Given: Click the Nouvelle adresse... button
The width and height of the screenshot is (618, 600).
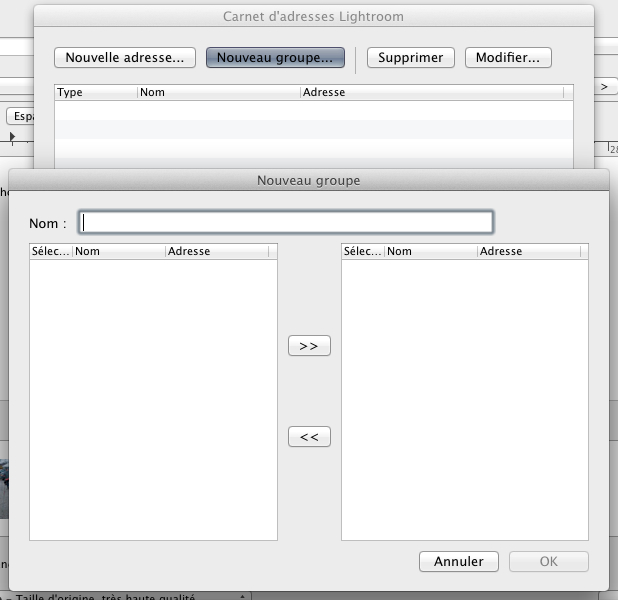Looking at the screenshot, I should [x=125, y=58].
